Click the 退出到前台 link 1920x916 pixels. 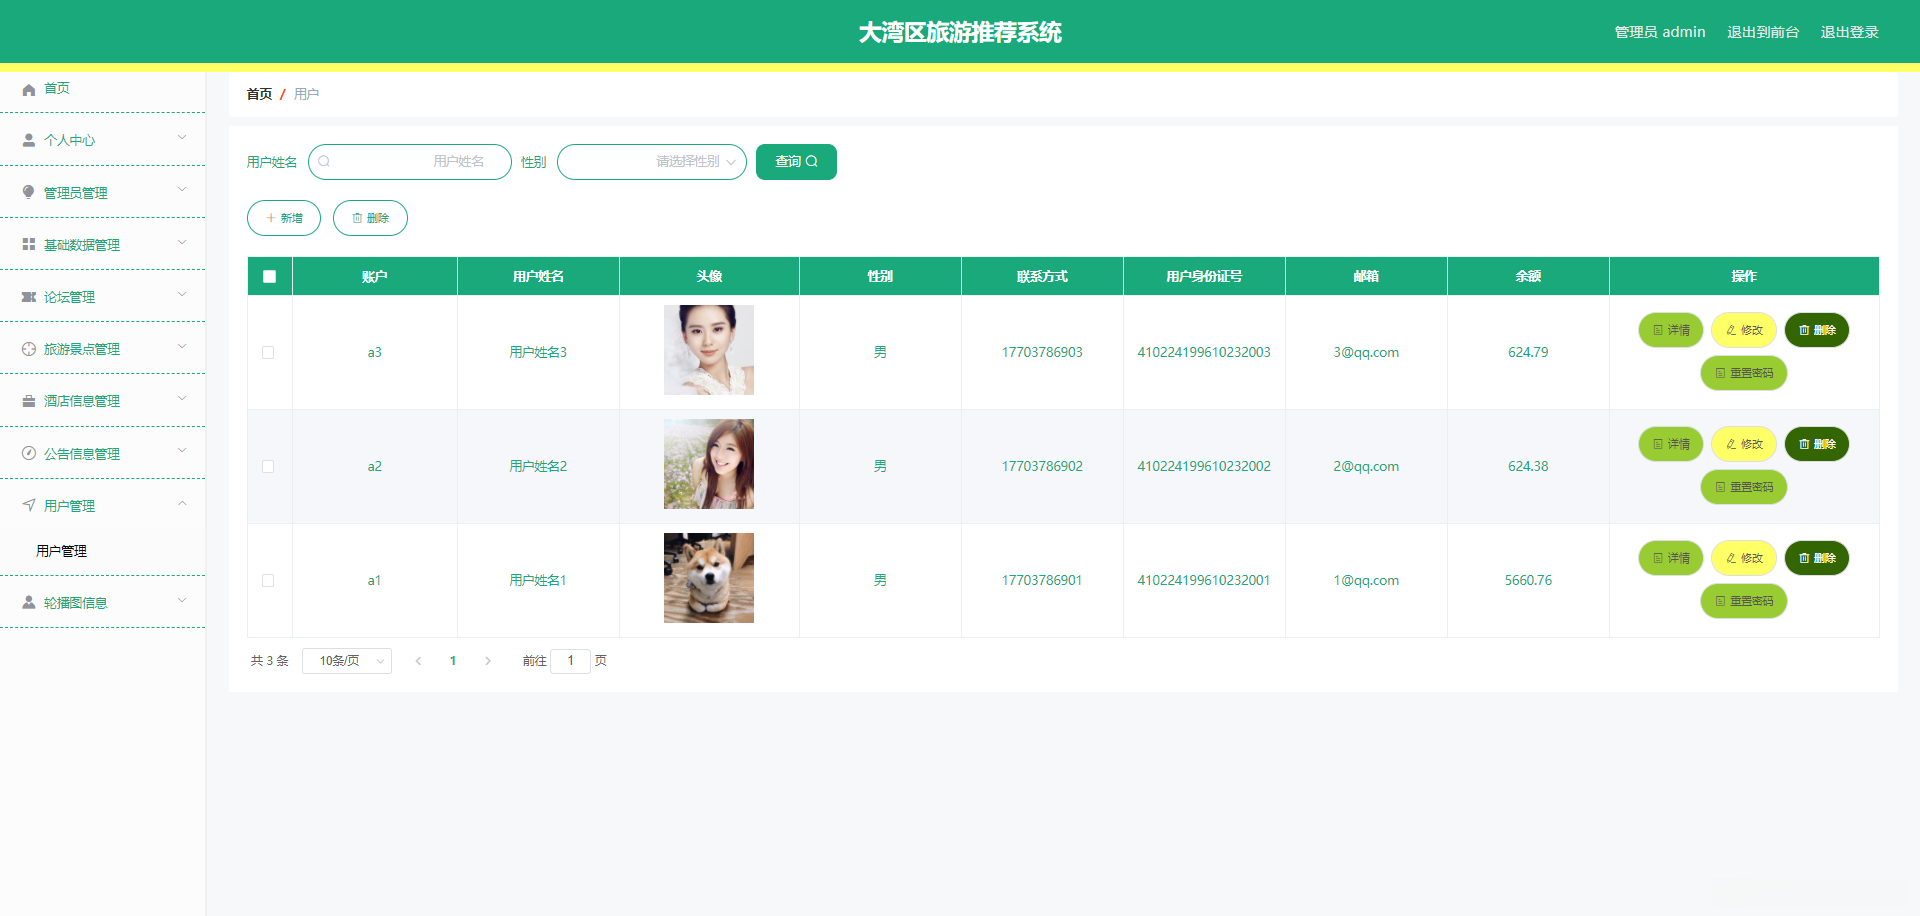1763,32
